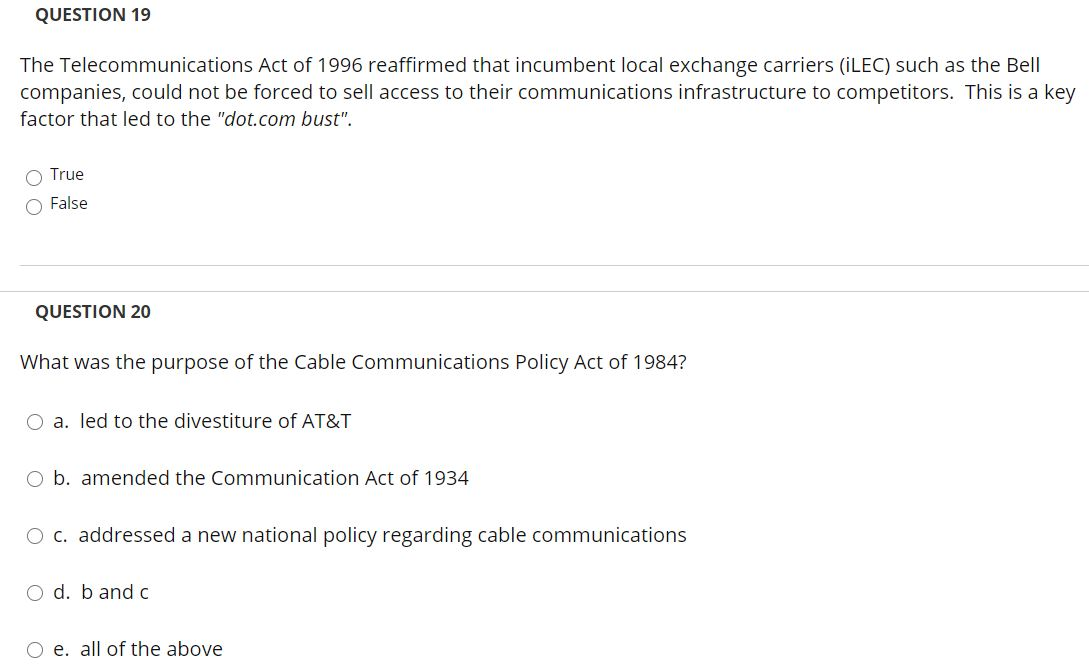Click the radio button beside option d
1089x668 pixels.
tap(34, 592)
